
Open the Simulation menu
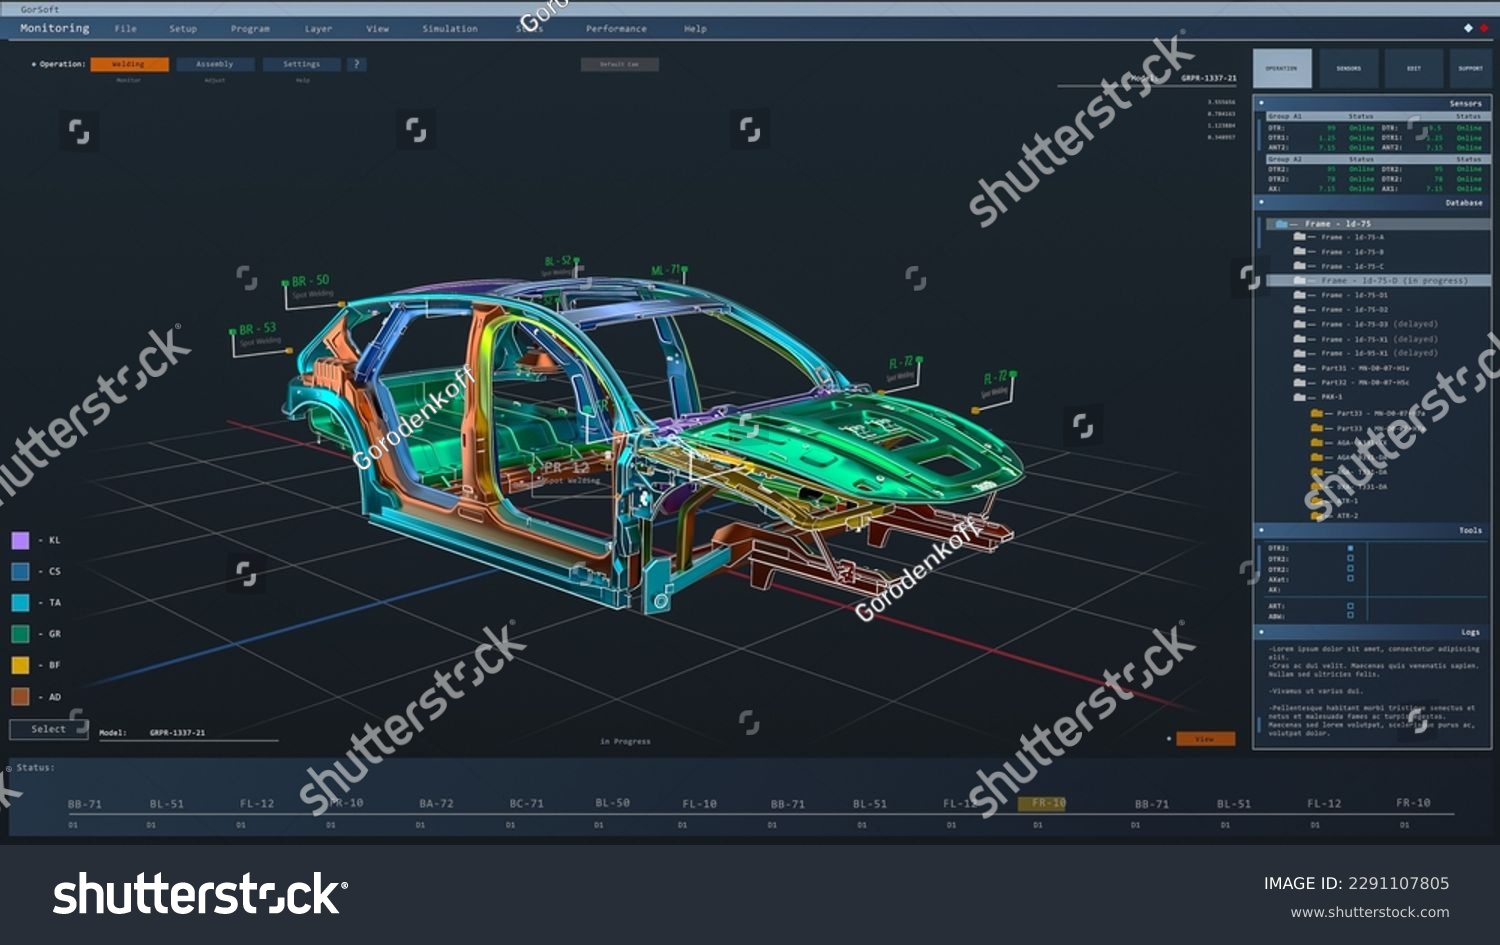pos(449,29)
